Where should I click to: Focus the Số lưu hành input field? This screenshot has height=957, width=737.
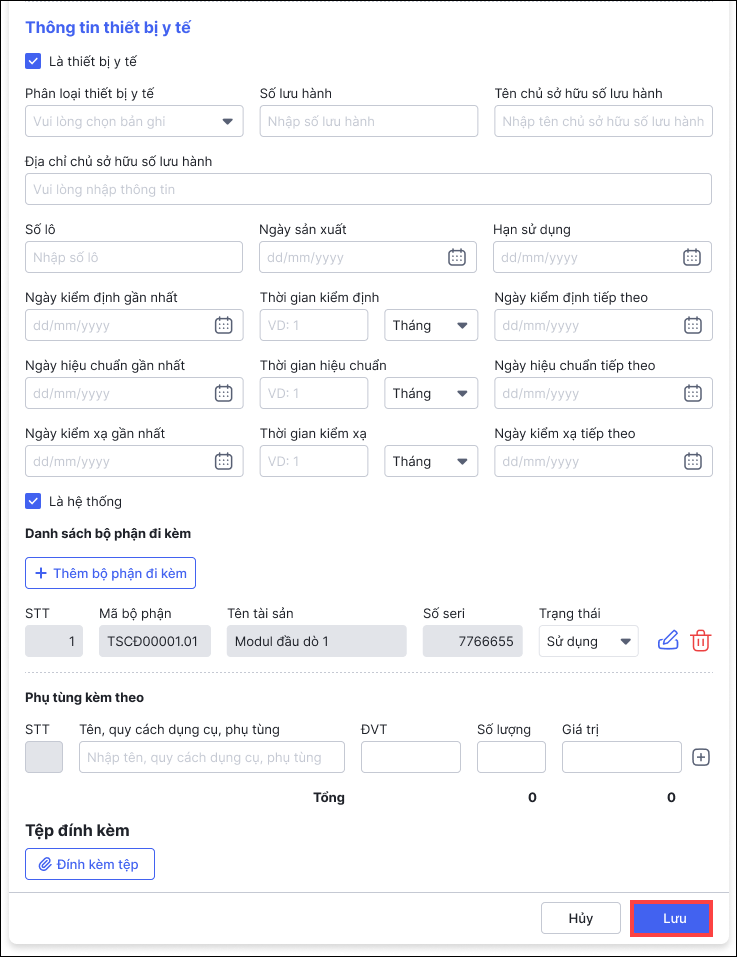coord(368,122)
